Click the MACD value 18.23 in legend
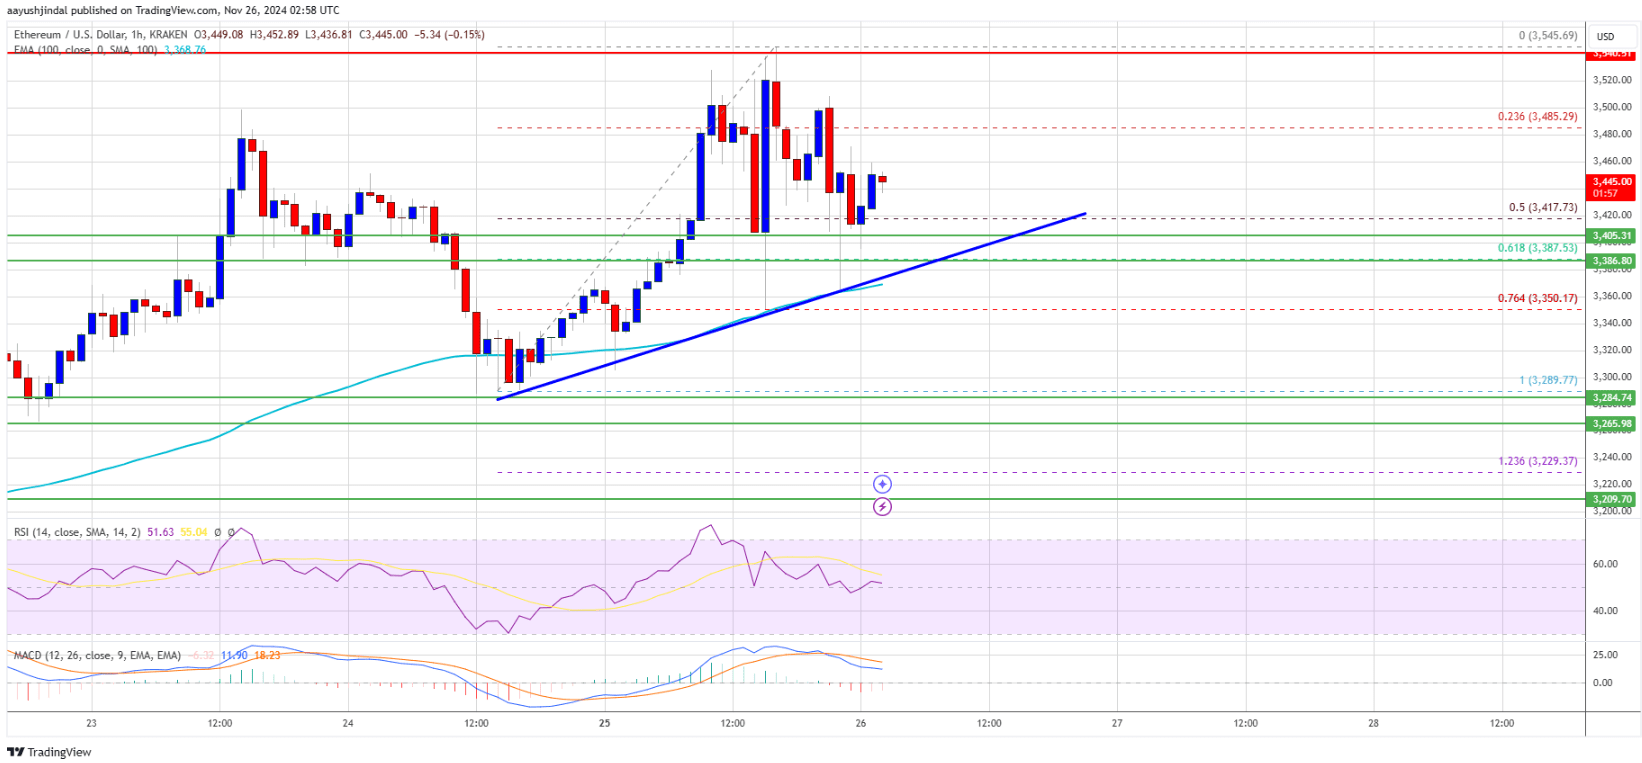Viewport: 1642px width, 763px height. pyautogui.click(x=267, y=655)
